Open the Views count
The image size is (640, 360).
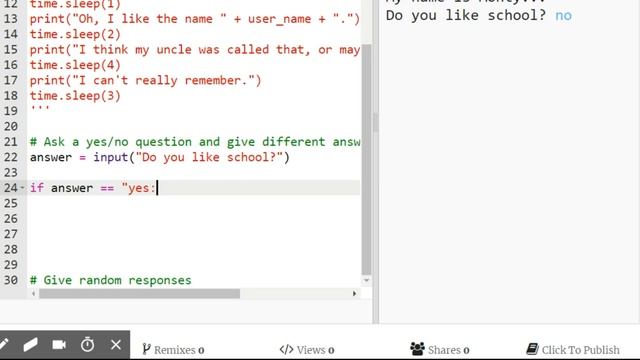click(x=307, y=350)
